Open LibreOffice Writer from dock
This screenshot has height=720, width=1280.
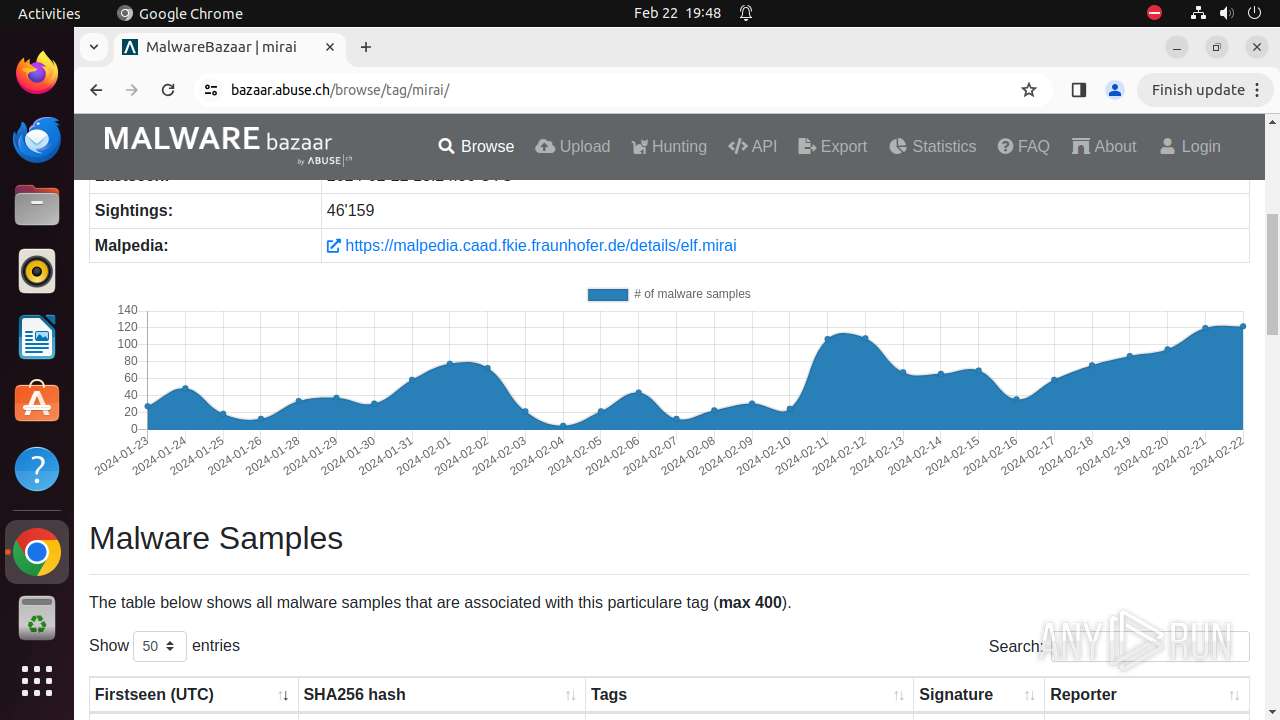[x=37, y=337]
